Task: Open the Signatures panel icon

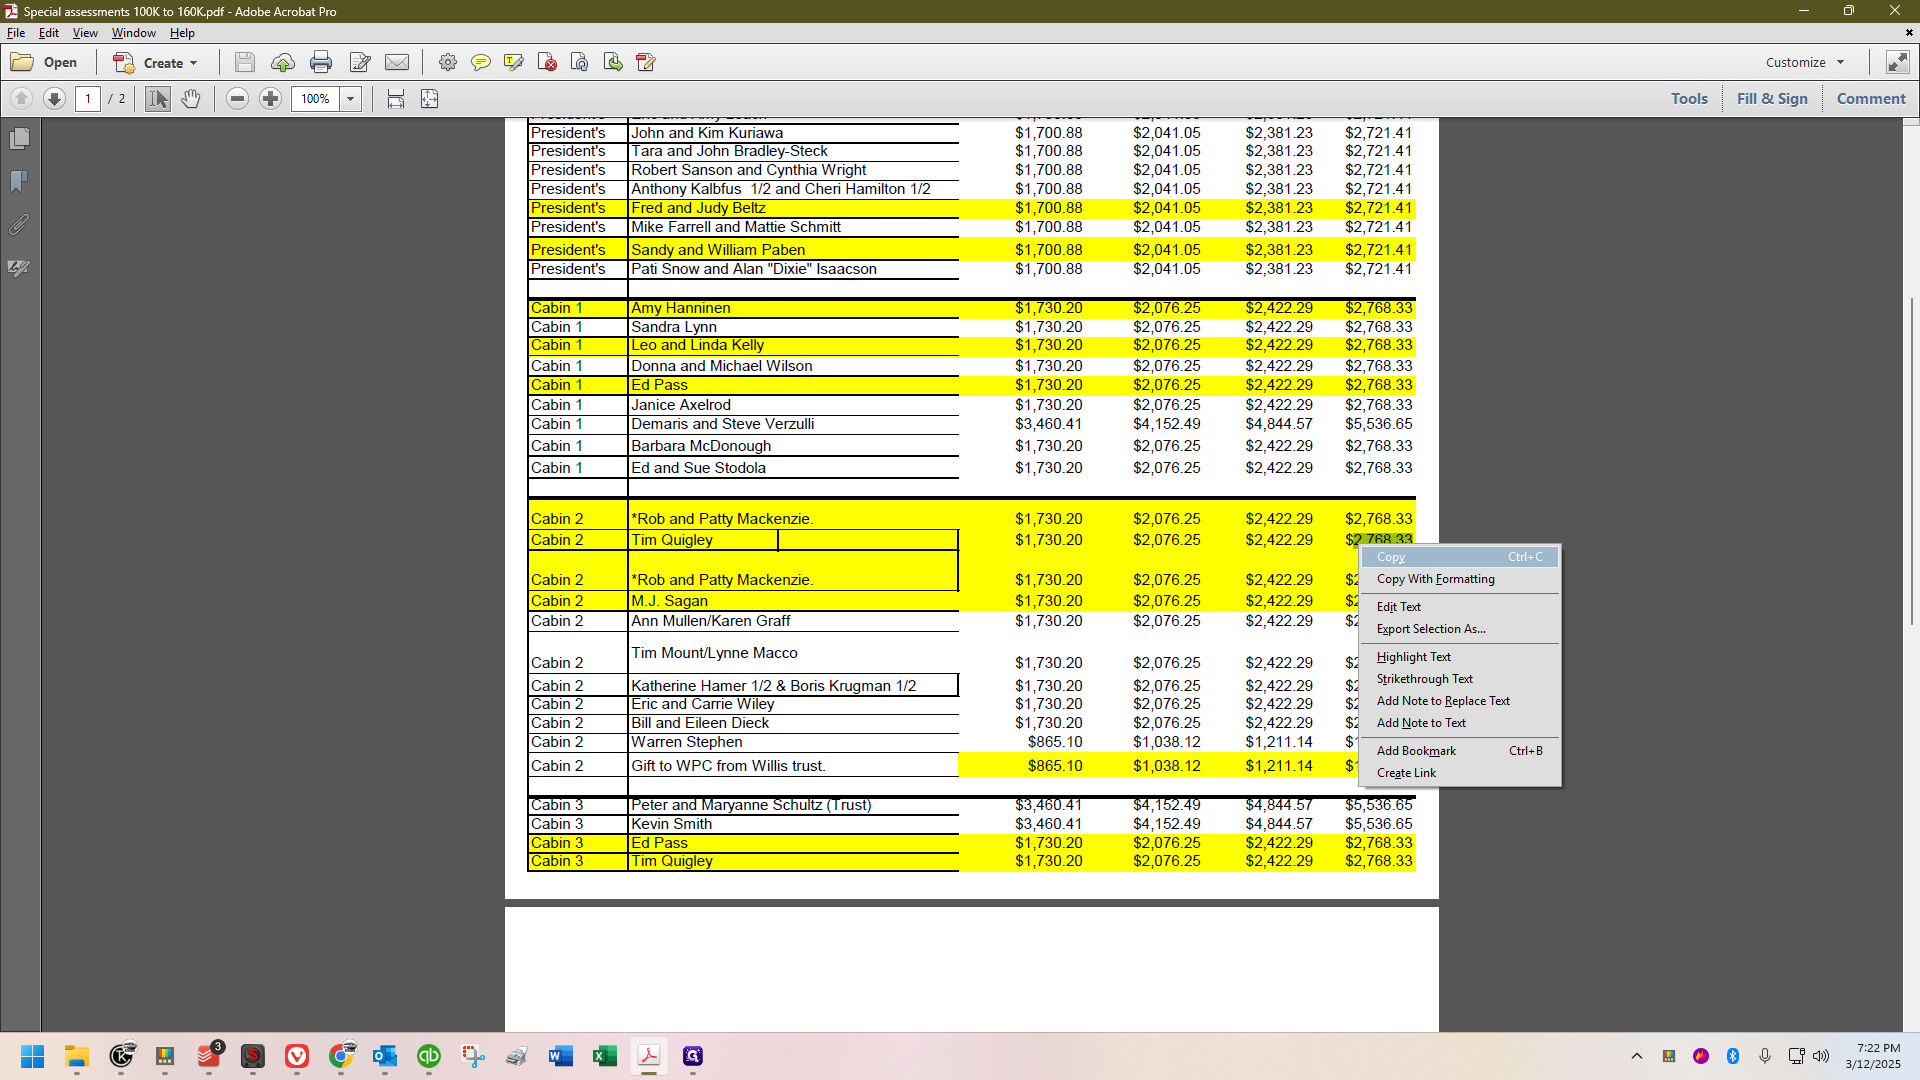Action: [x=19, y=268]
